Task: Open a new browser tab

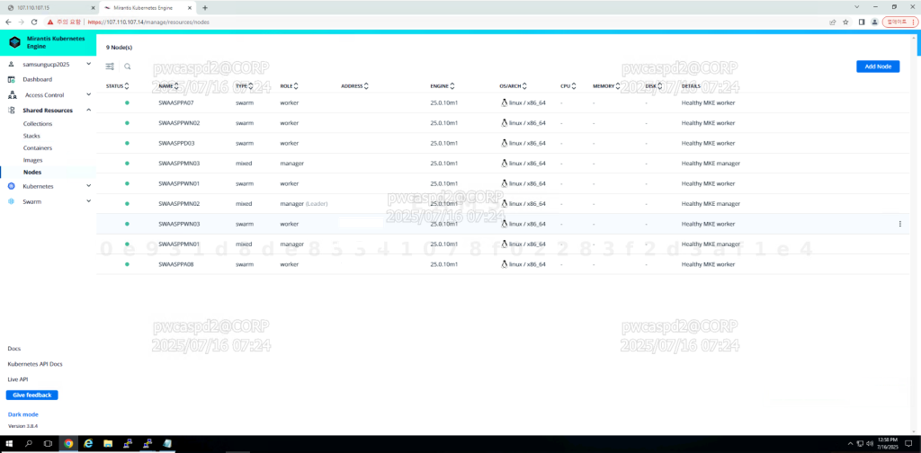Action: 205,8
